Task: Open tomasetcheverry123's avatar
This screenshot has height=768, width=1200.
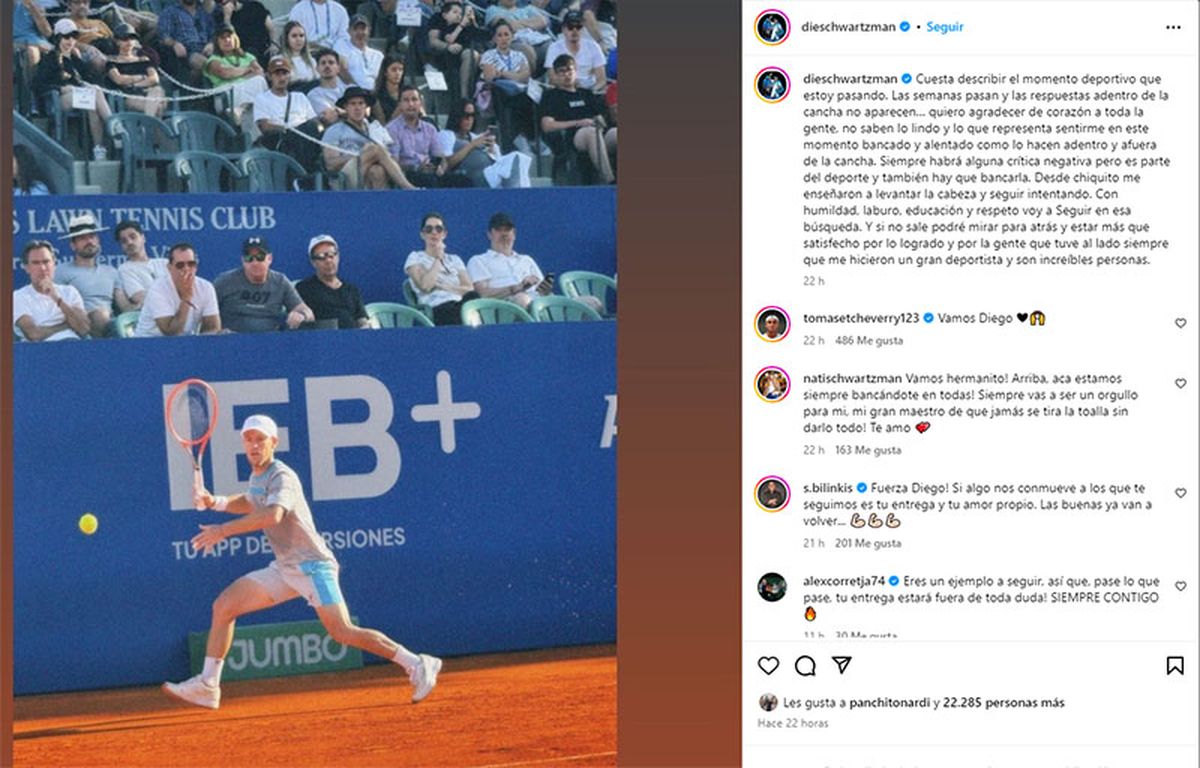Action: pyautogui.click(x=772, y=323)
